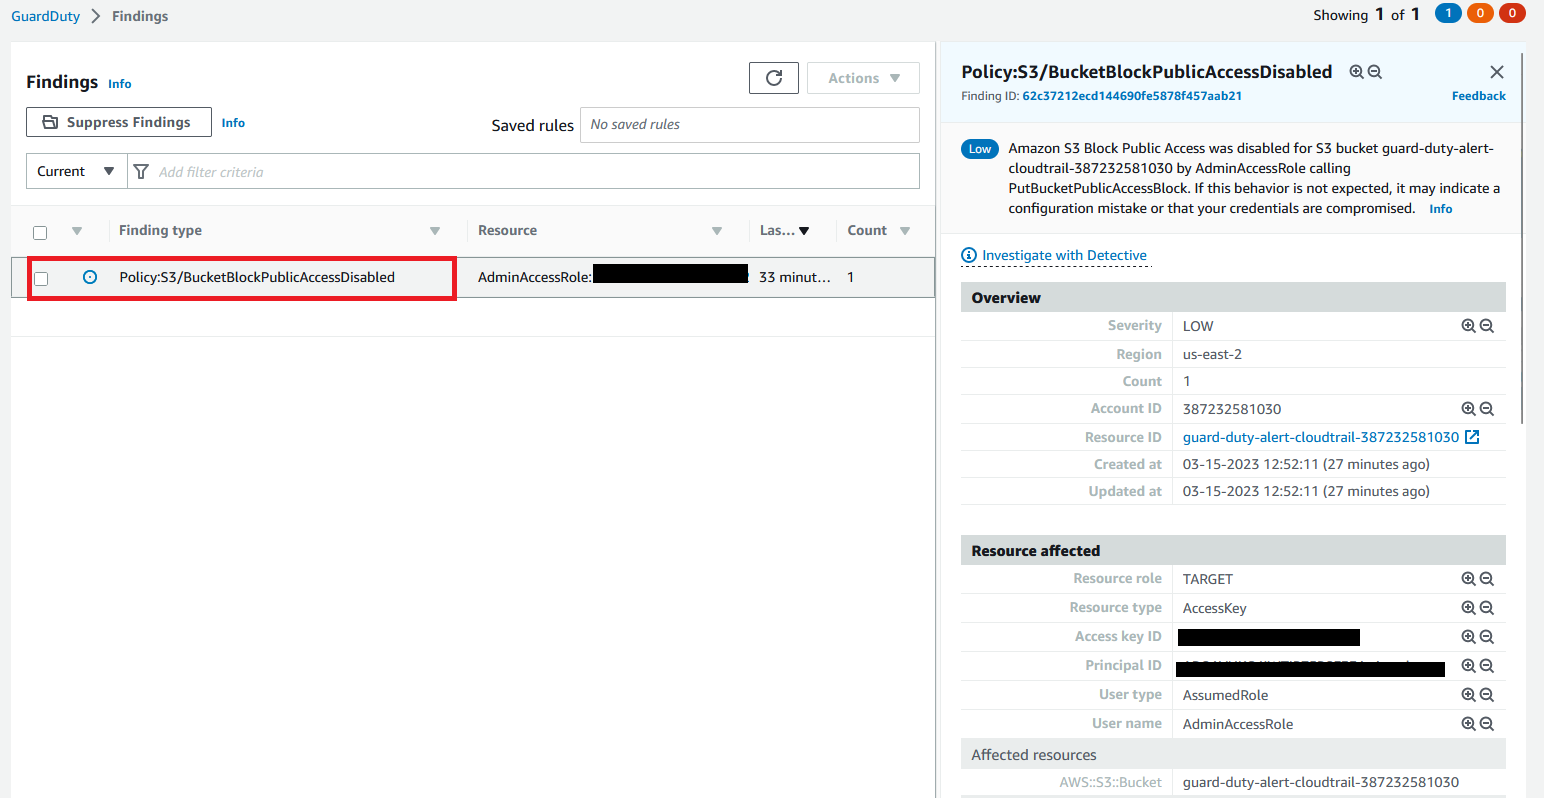Screen dimensions: 1544x798
Task: Open the Actions dropdown
Action: coord(864,78)
